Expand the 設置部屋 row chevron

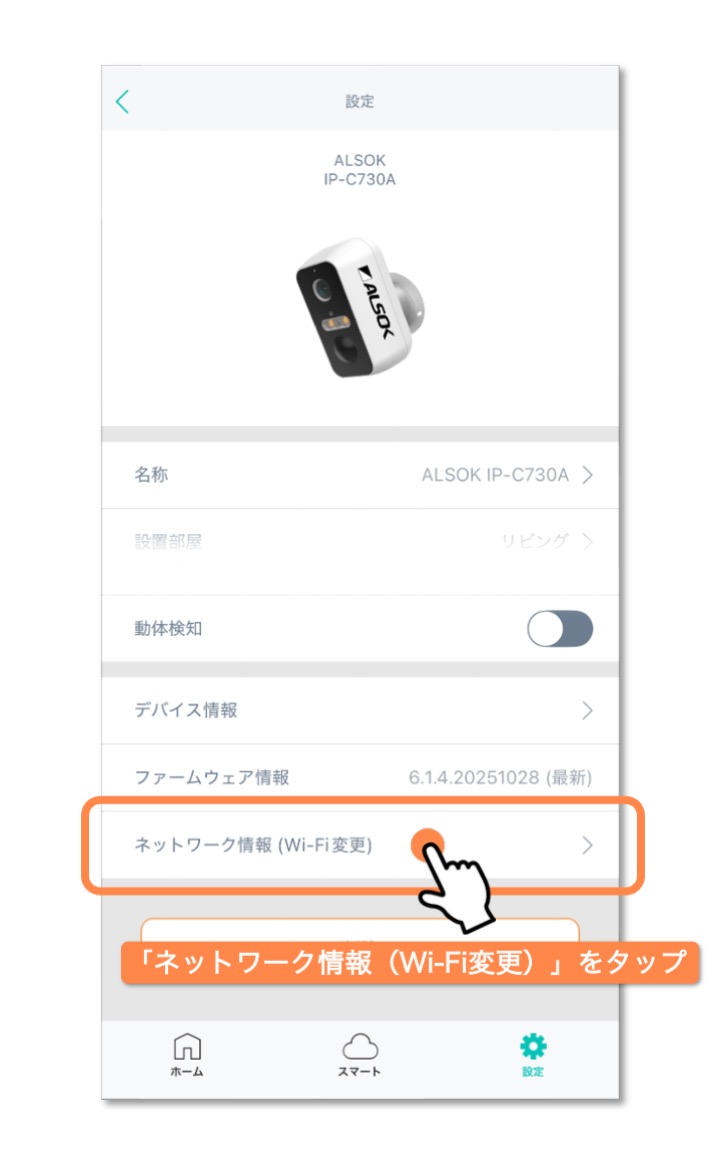tap(587, 541)
